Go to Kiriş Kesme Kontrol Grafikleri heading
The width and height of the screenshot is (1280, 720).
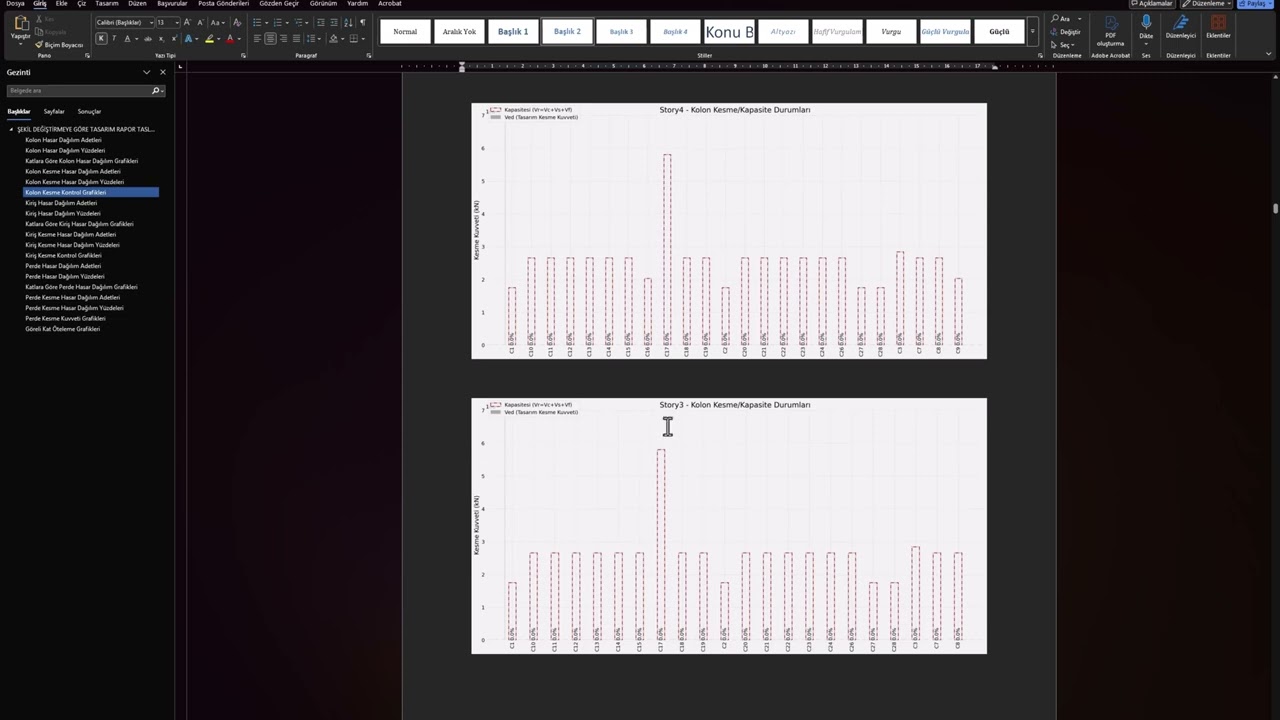point(63,255)
